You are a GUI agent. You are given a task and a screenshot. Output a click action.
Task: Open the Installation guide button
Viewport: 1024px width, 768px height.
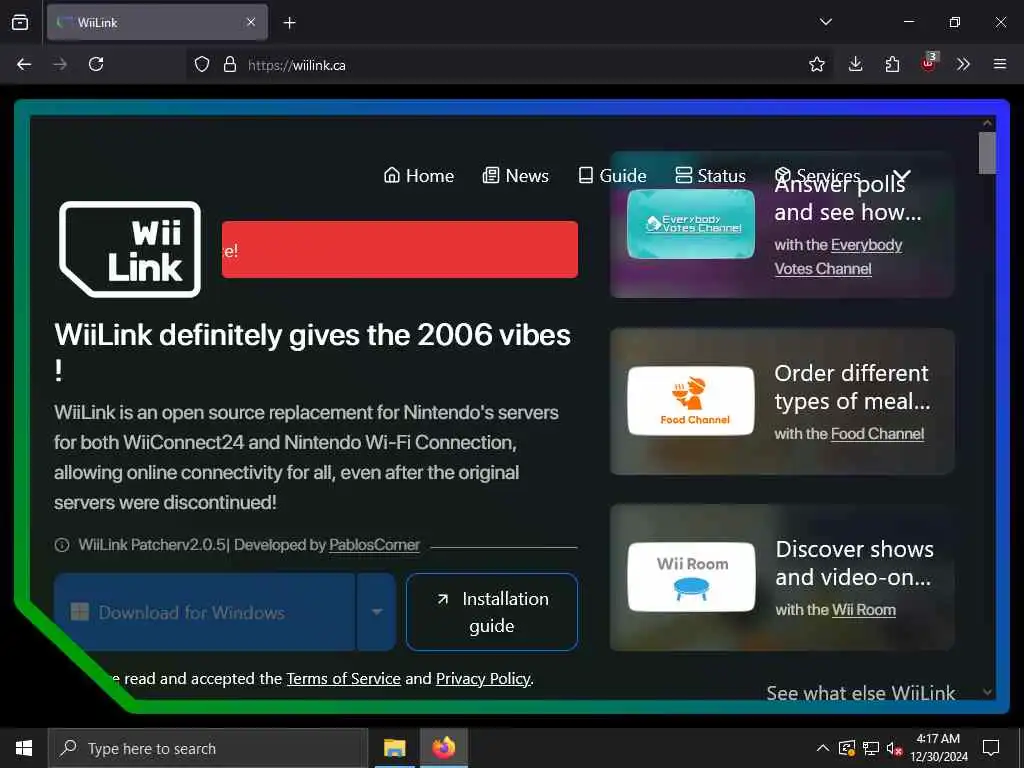(492, 612)
